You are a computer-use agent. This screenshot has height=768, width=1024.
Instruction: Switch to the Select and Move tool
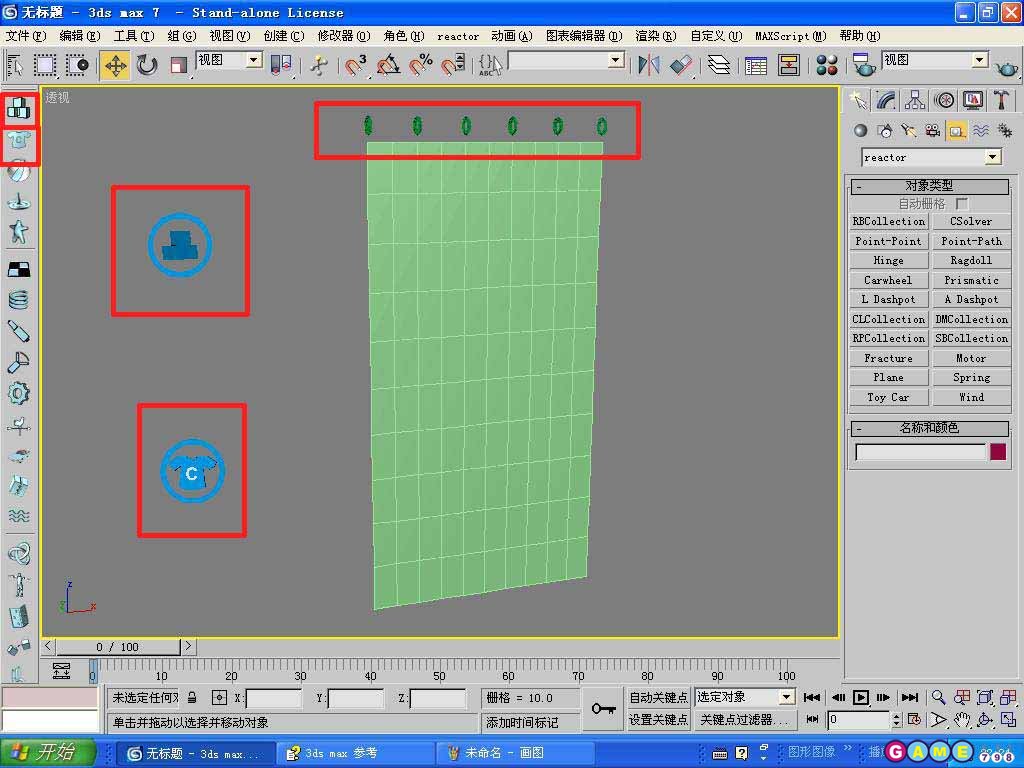(115, 65)
